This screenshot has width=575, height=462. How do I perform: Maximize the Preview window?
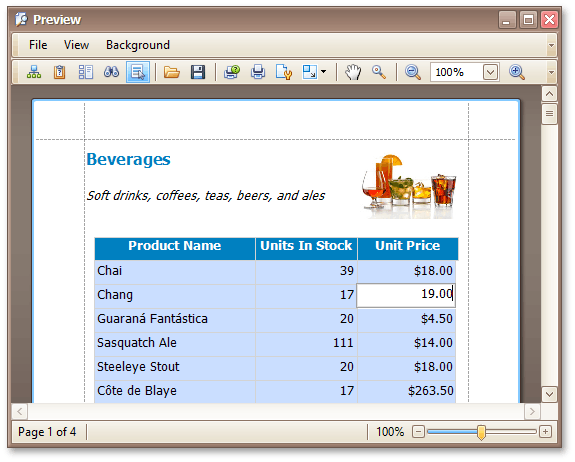pos(528,19)
